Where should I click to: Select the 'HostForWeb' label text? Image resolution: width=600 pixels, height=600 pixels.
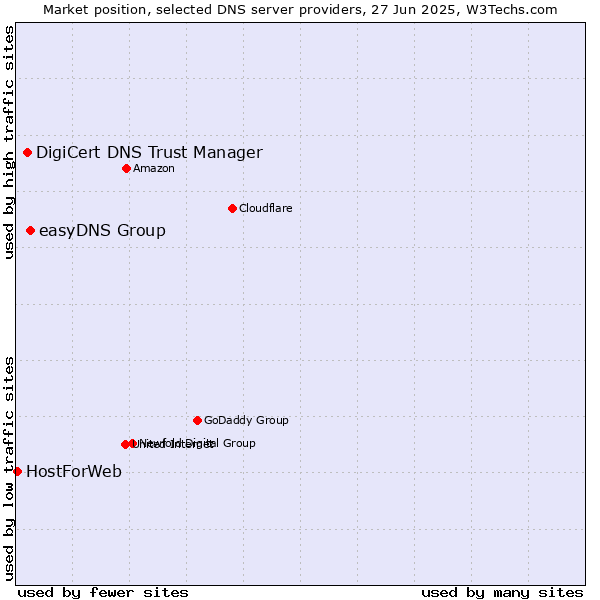coord(74,471)
